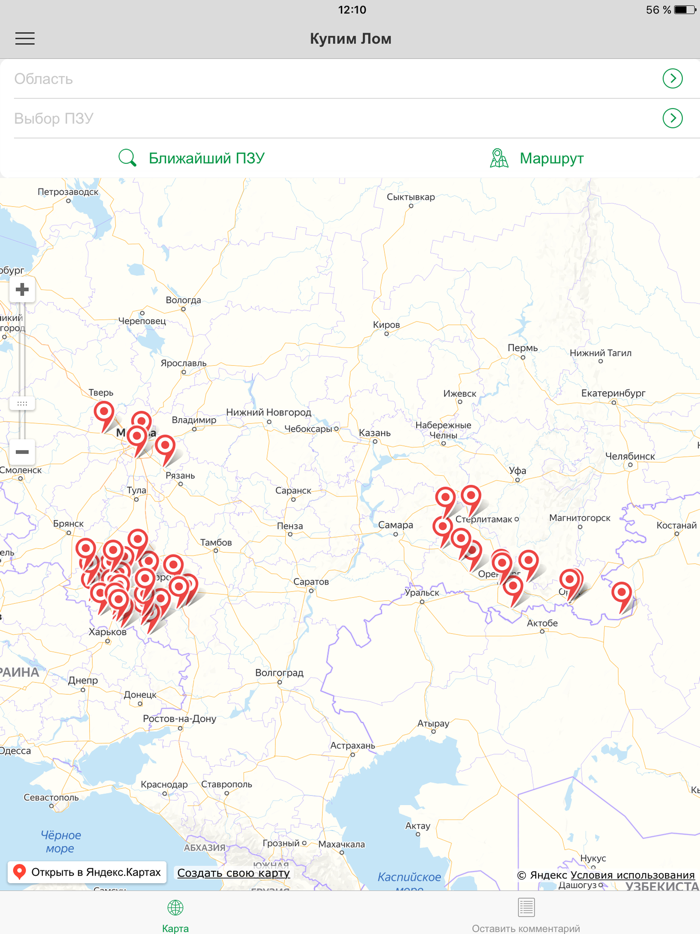Tap the Маршрут button

pos(537,158)
